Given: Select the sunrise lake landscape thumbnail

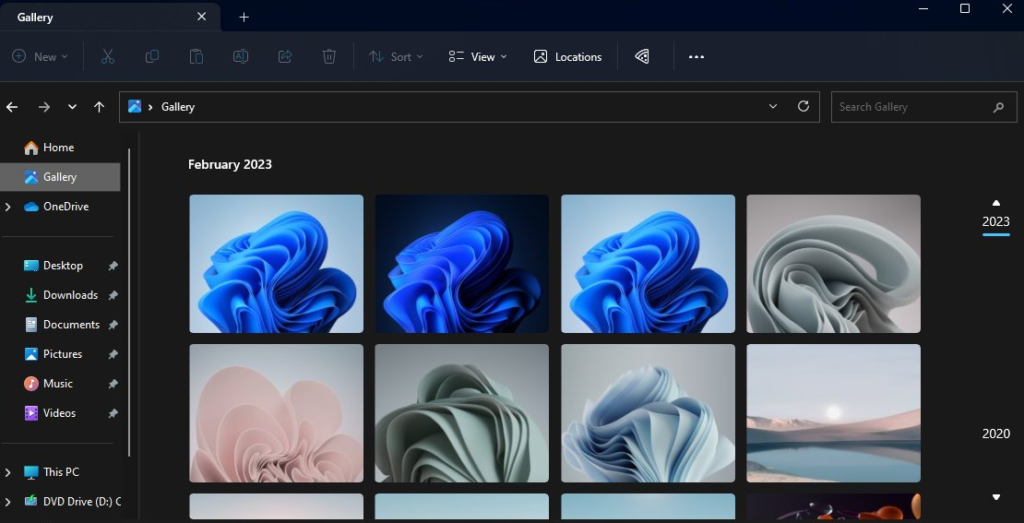Looking at the screenshot, I should click(x=833, y=413).
